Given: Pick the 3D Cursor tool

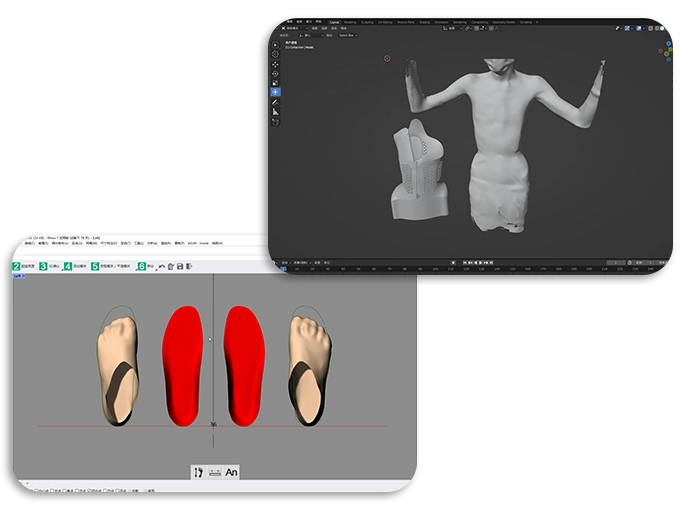Looking at the screenshot, I should 276,55.
